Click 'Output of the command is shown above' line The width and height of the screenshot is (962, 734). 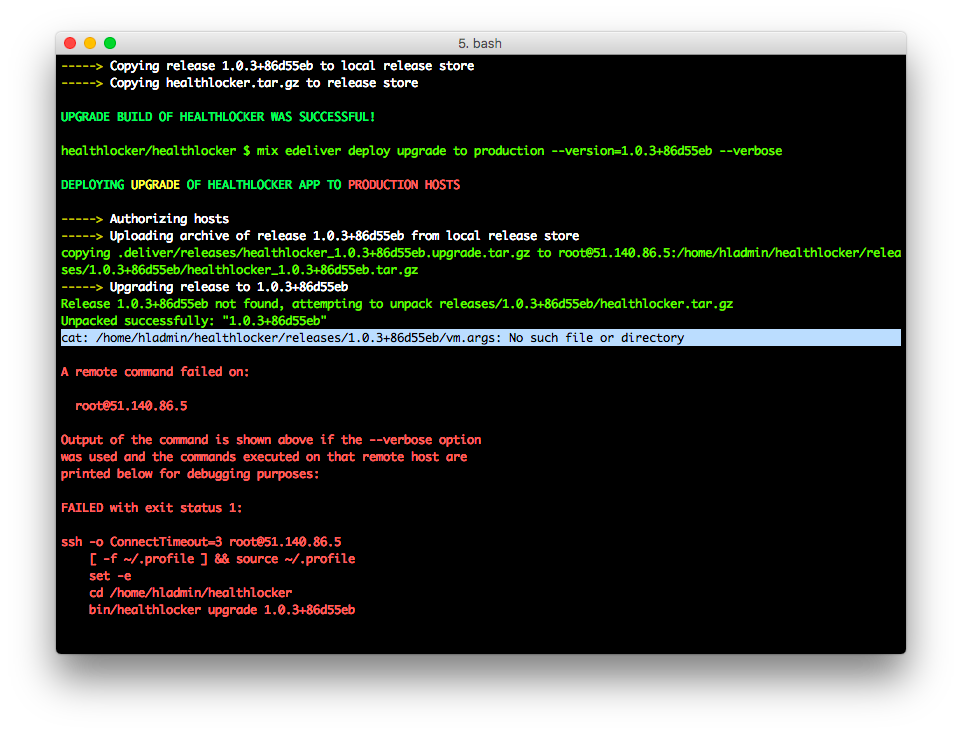pyautogui.click(x=271, y=440)
